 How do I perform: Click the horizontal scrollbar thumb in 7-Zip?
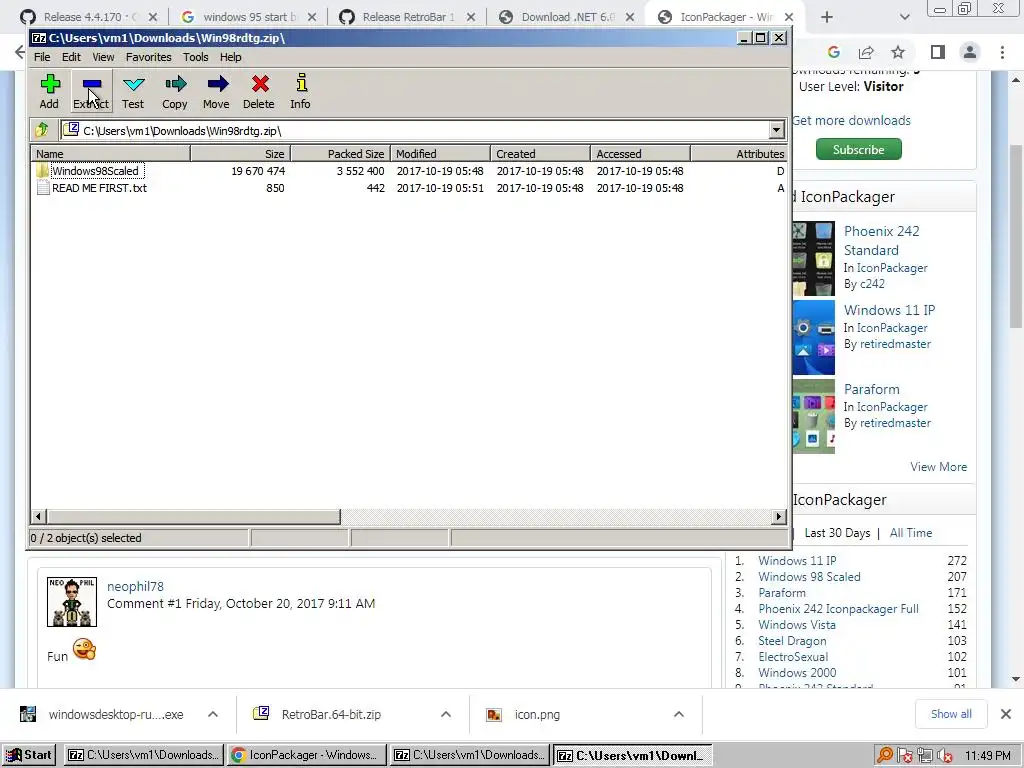[193, 517]
